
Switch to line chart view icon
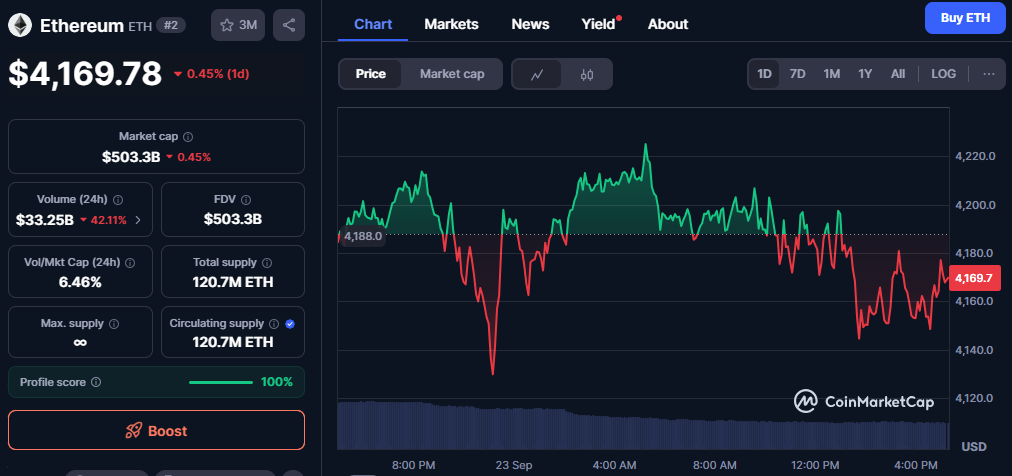point(537,74)
